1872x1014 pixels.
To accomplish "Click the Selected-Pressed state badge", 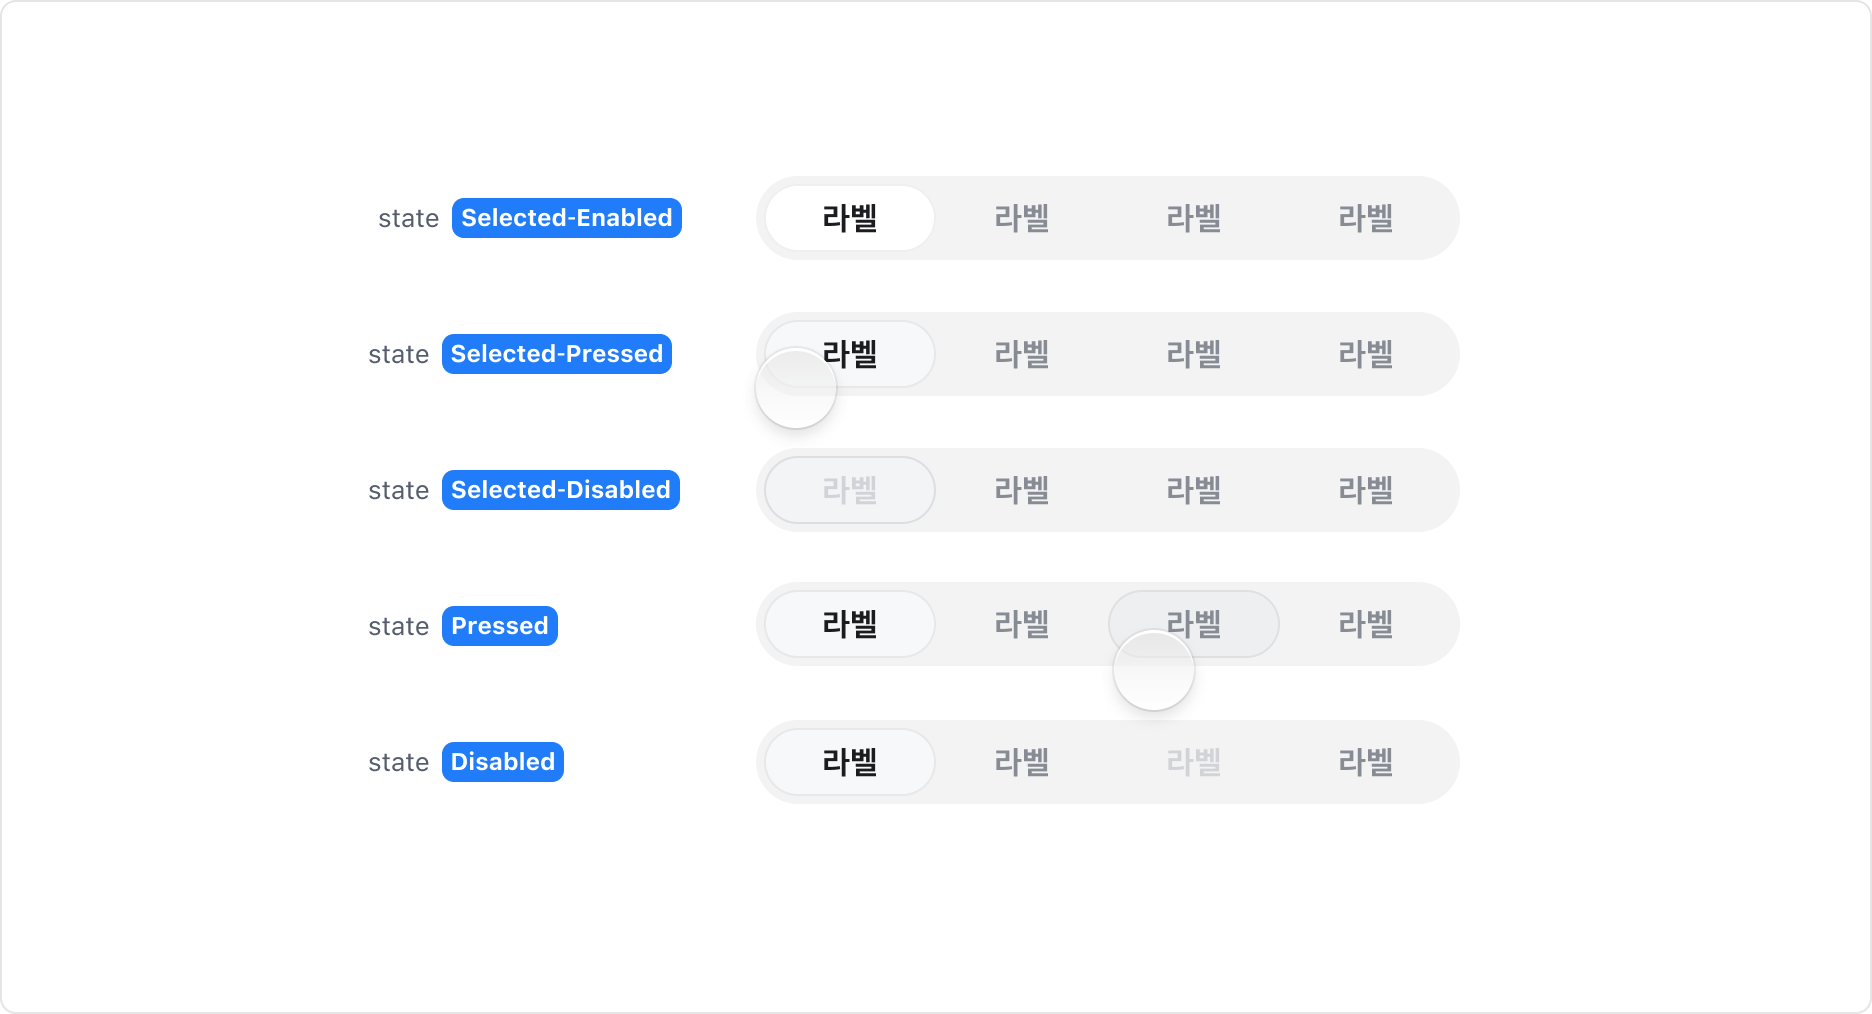I will coord(556,354).
